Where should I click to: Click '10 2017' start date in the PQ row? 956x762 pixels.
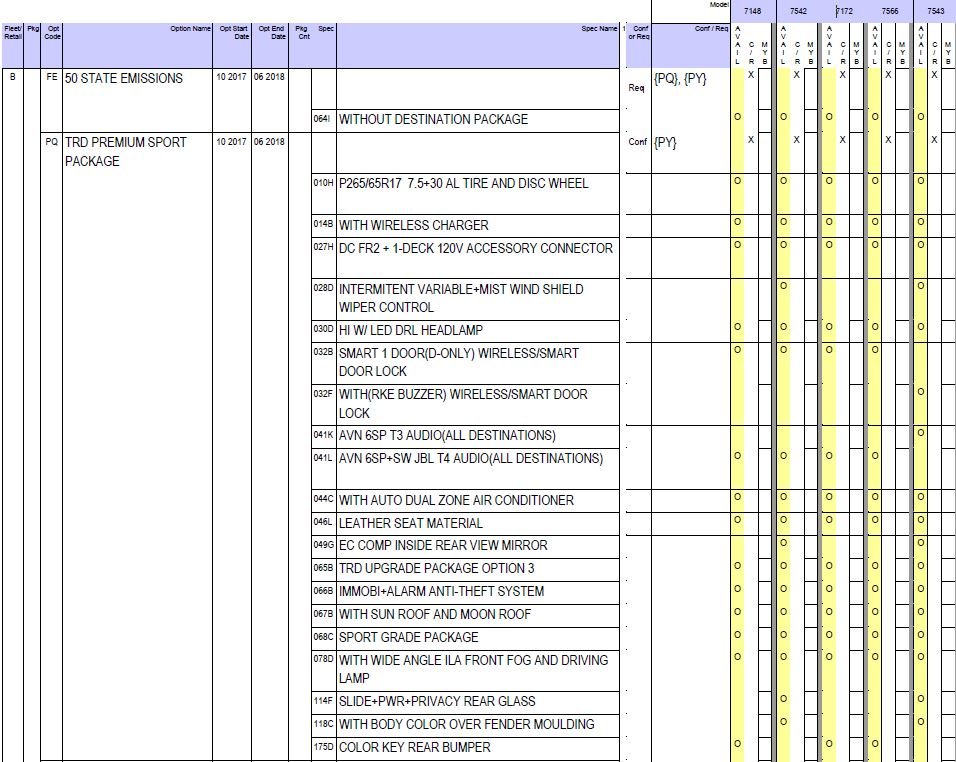pos(231,141)
